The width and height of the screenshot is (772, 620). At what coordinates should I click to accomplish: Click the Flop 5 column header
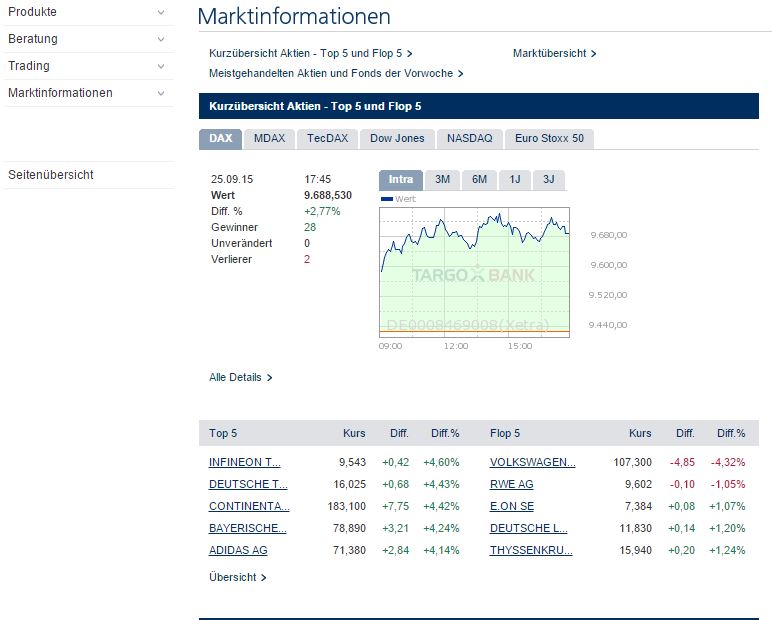(x=505, y=433)
